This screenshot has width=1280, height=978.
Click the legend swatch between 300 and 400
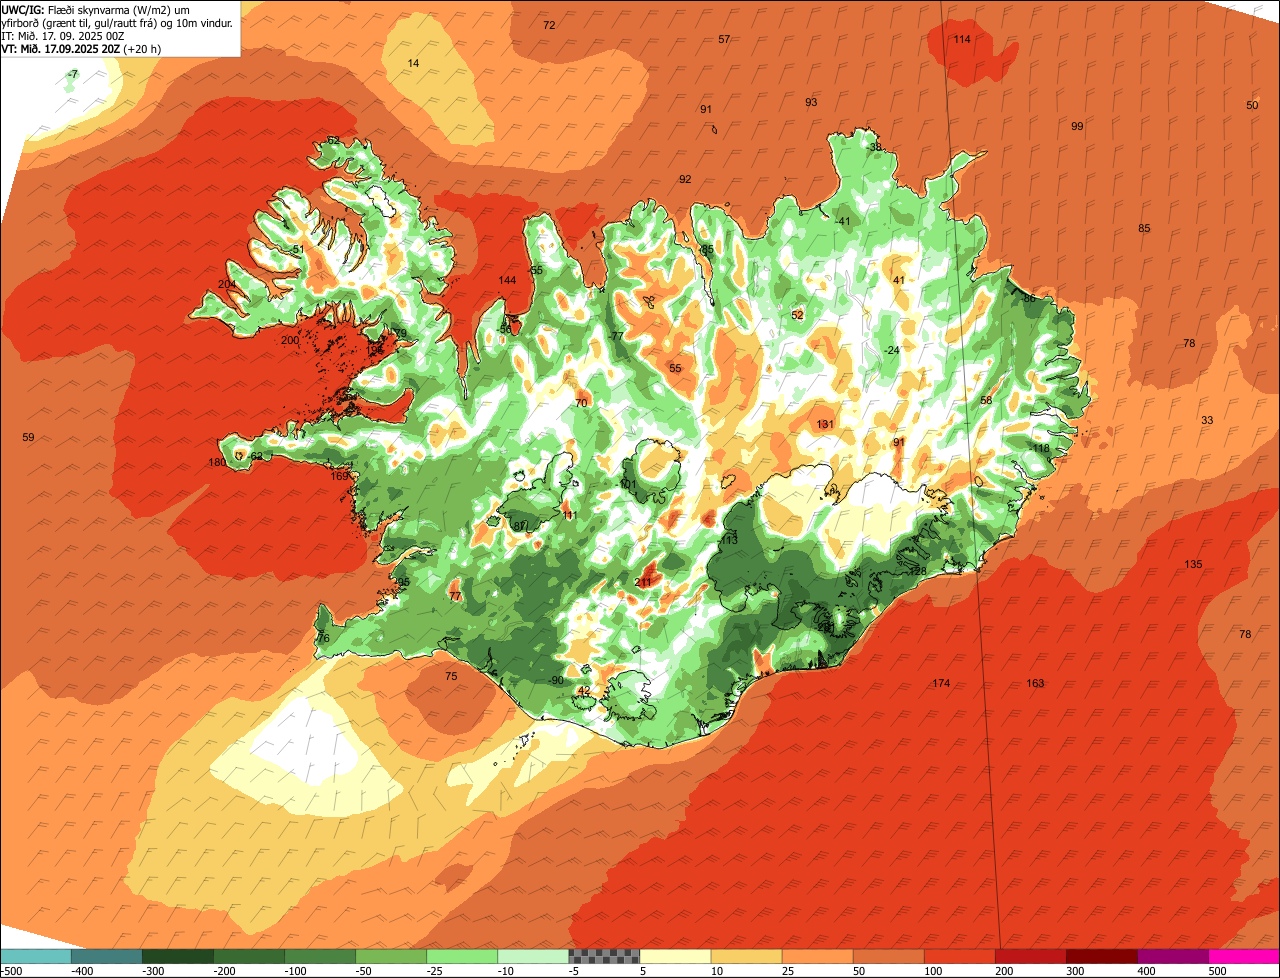(1101, 956)
